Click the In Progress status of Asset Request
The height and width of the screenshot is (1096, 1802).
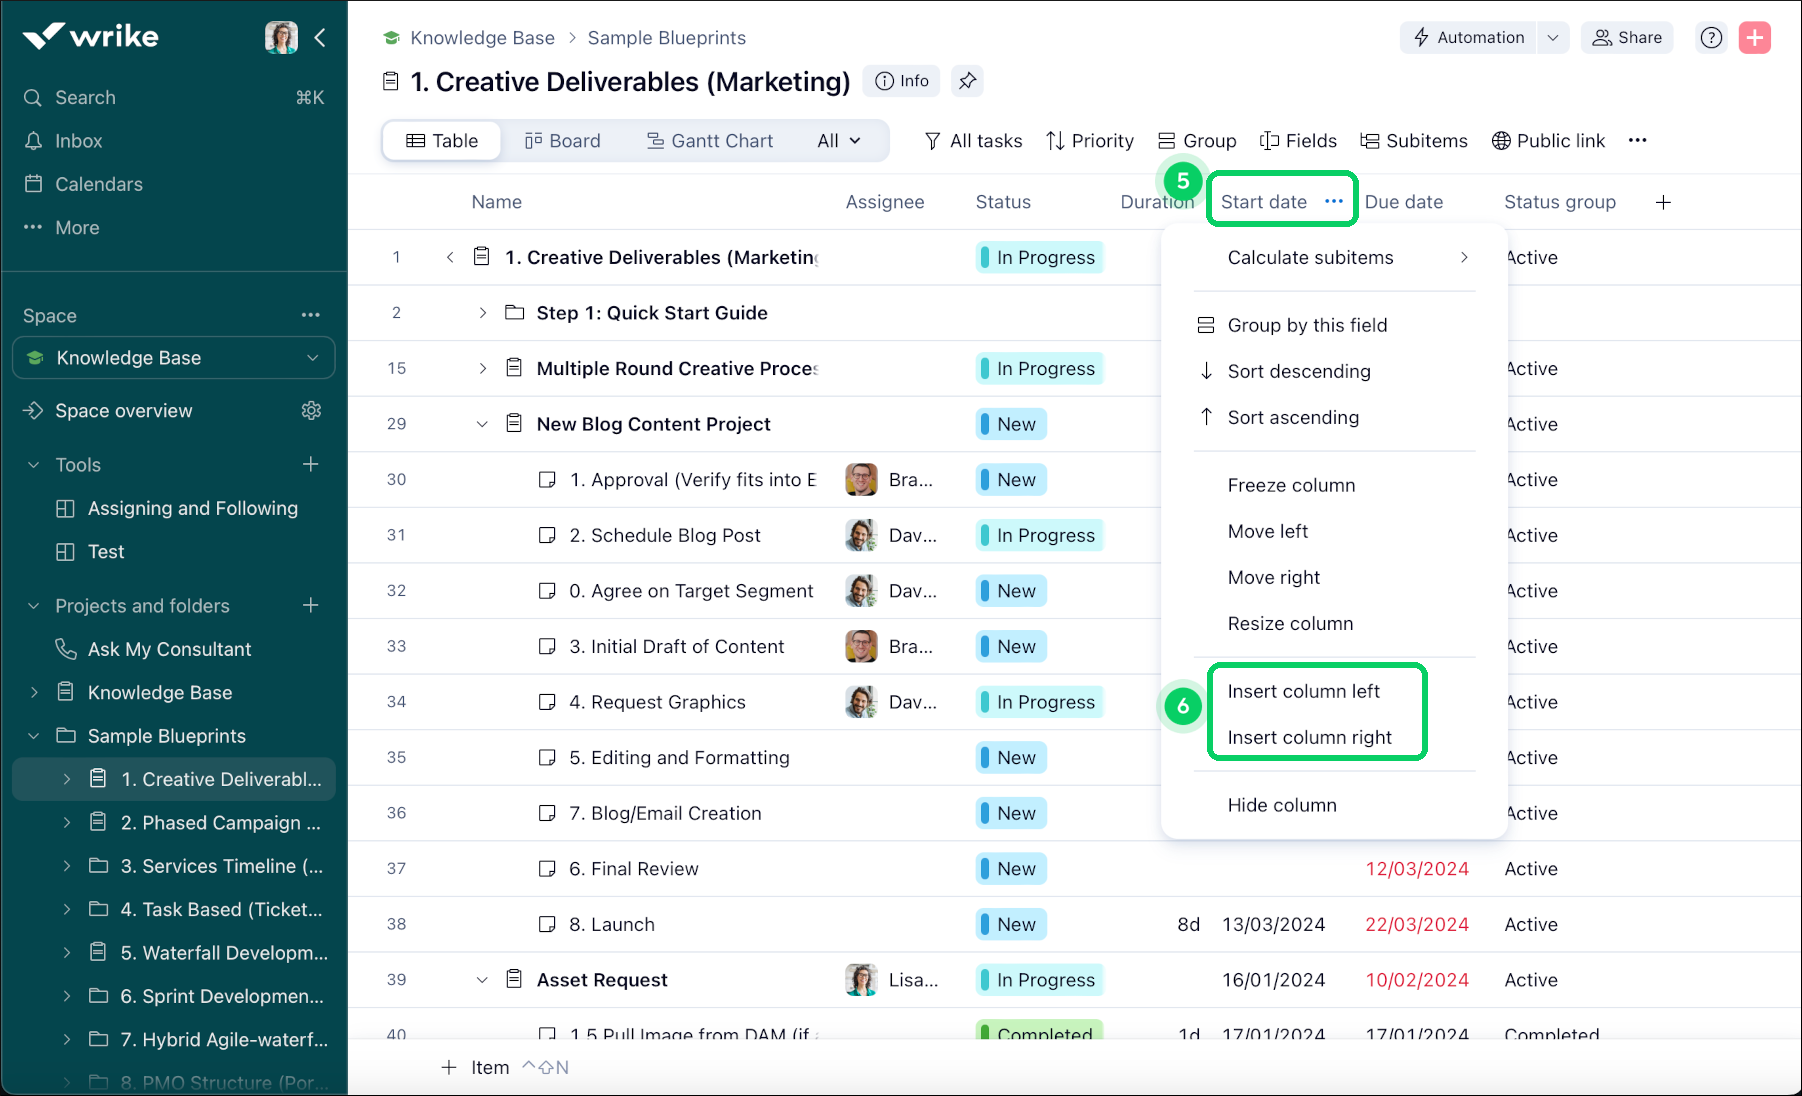click(x=1038, y=979)
